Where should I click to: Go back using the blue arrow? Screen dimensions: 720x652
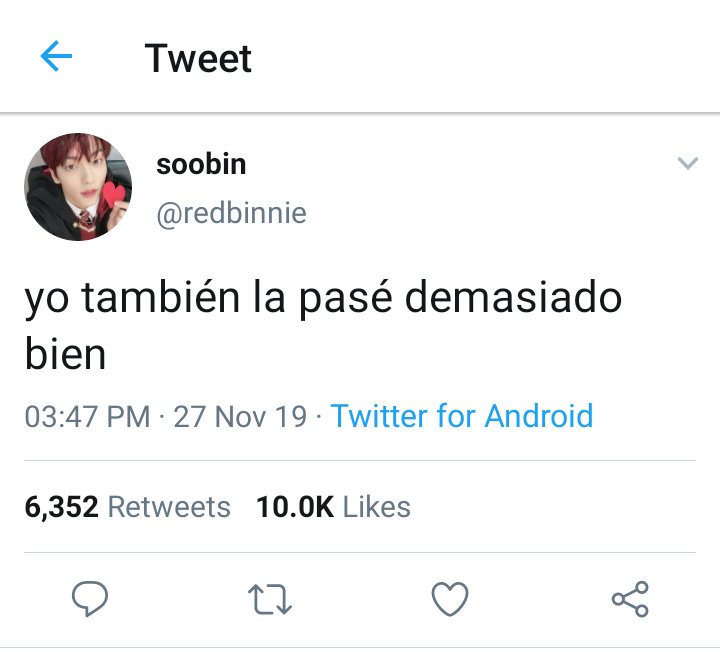(x=56, y=56)
